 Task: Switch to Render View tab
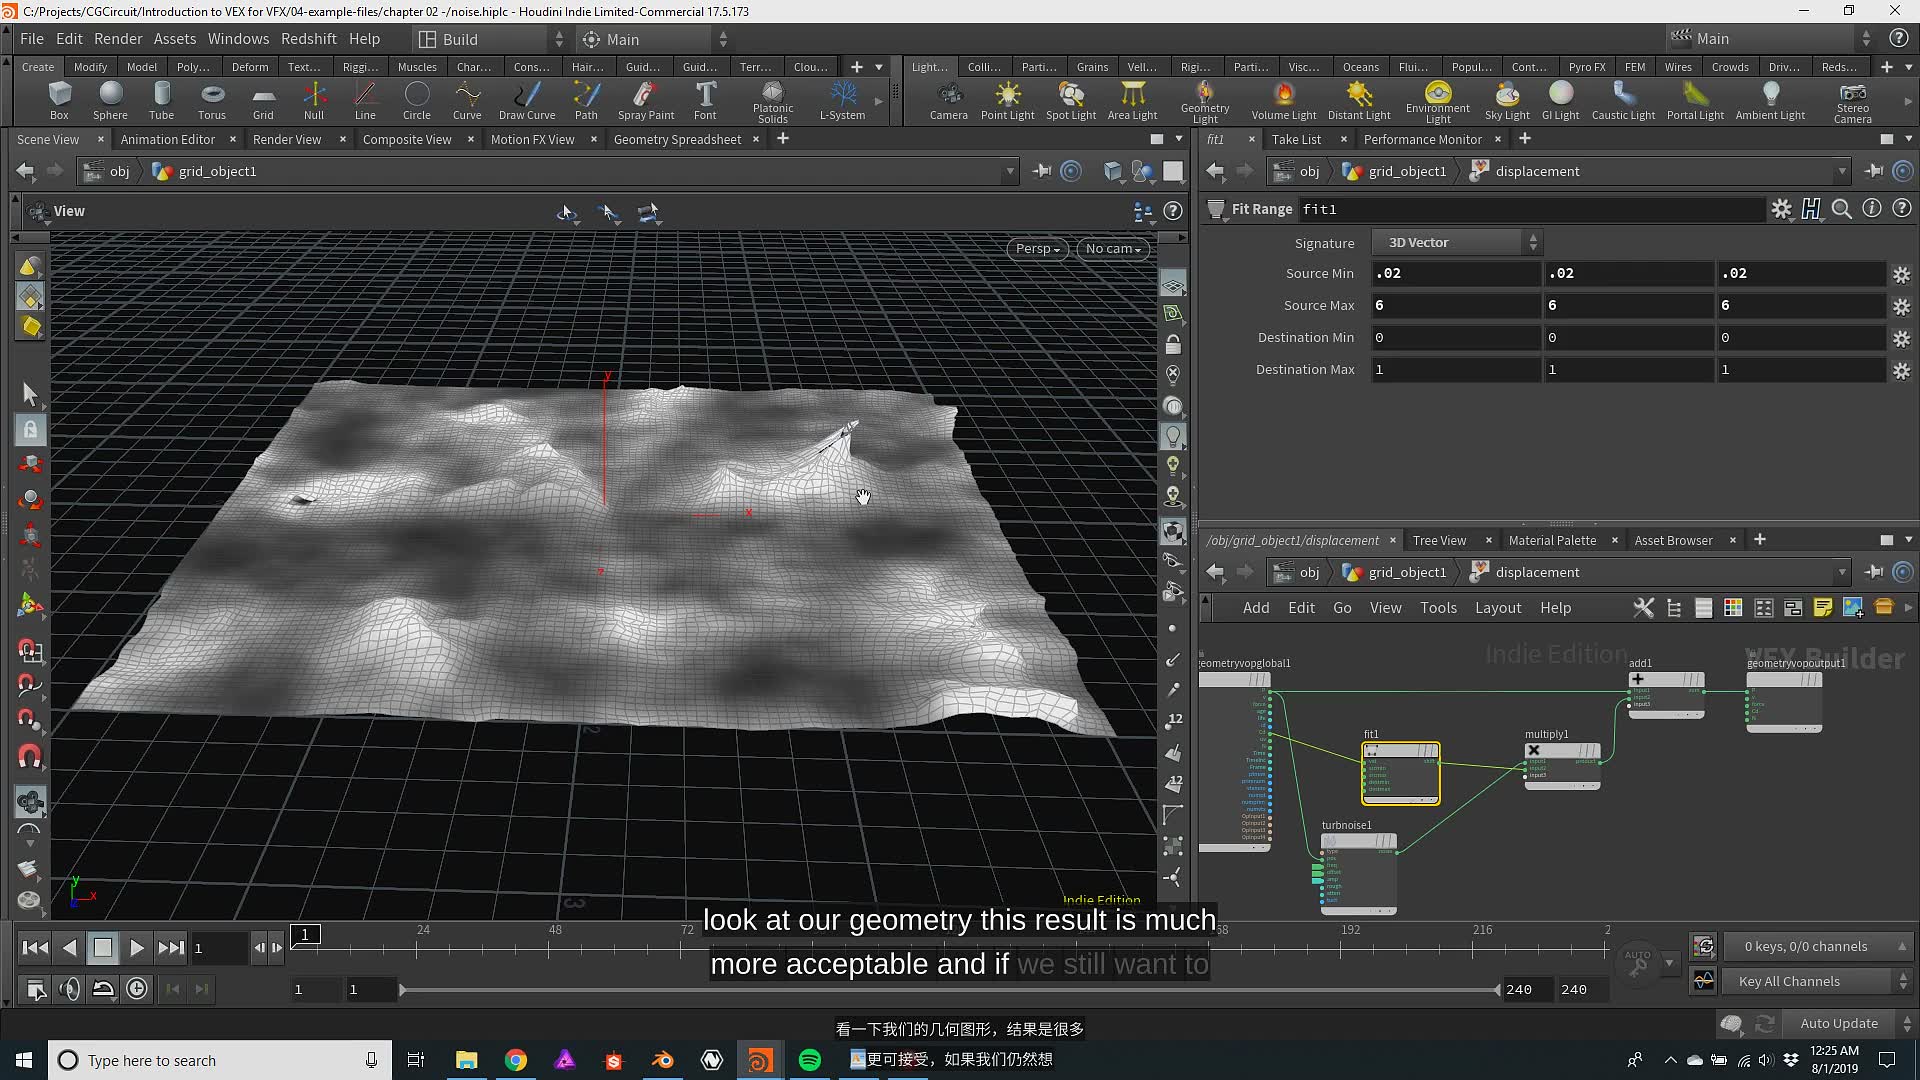click(287, 139)
